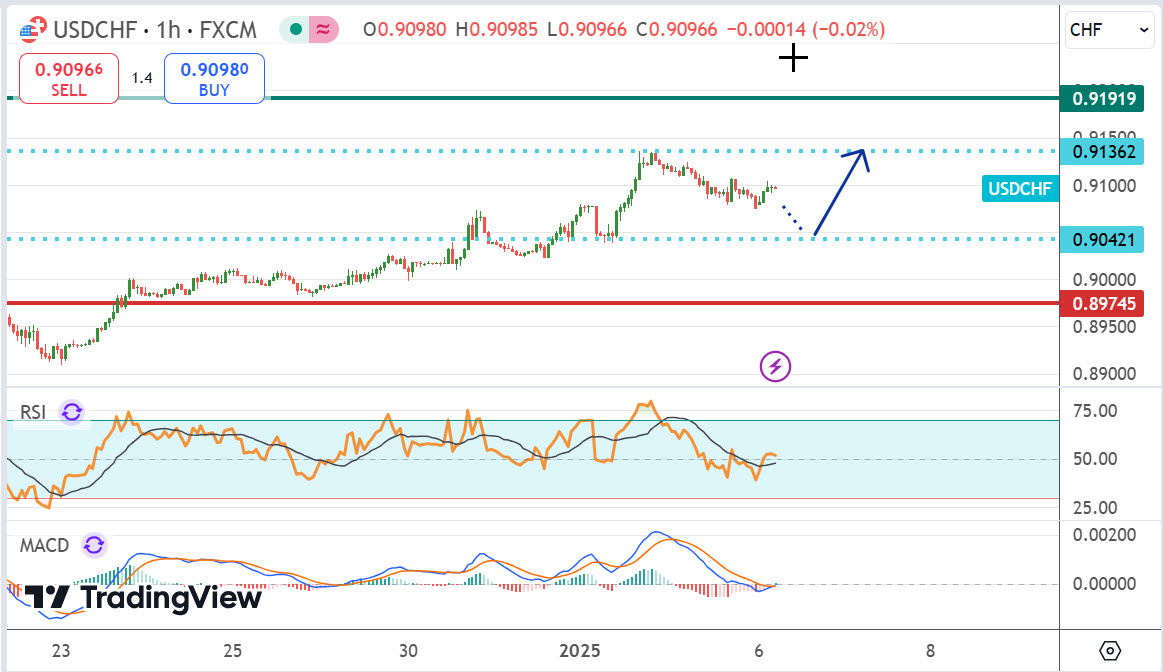This screenshot has height=672, width=1163.
Task: Click the 2025 date axis label
Action: (x=579, y=651)
